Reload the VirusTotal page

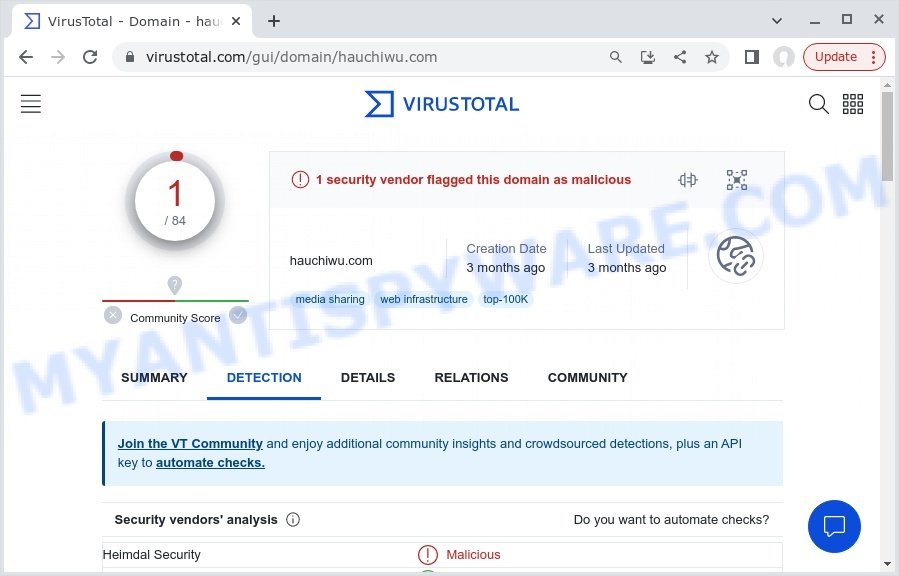pyautogui.click(x=90, y=57)
